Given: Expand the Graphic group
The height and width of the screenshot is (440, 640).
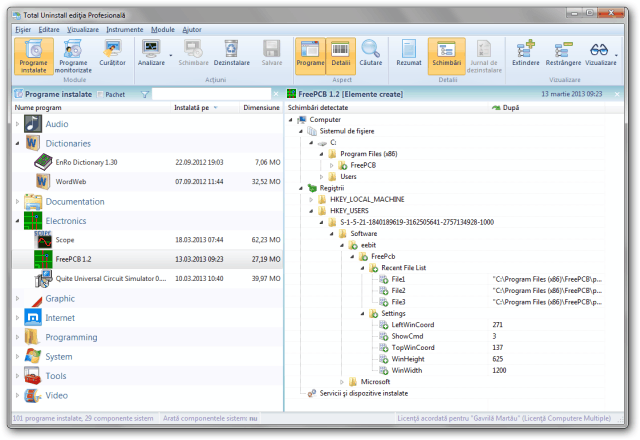Looking at the screenshot, I should (17, 298).
